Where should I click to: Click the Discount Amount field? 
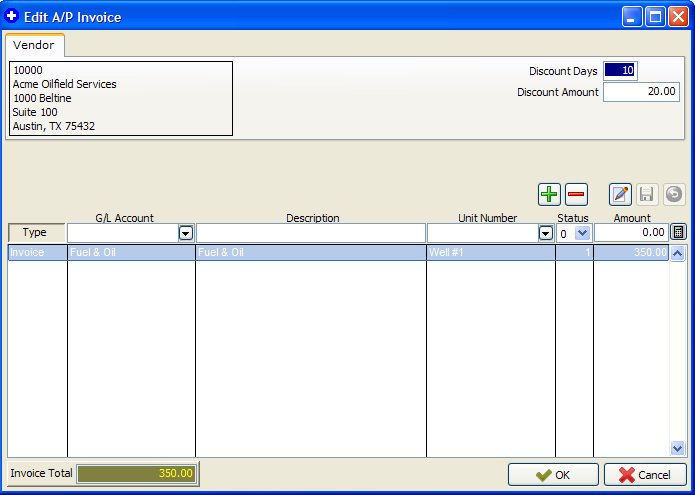coord(641,92)
